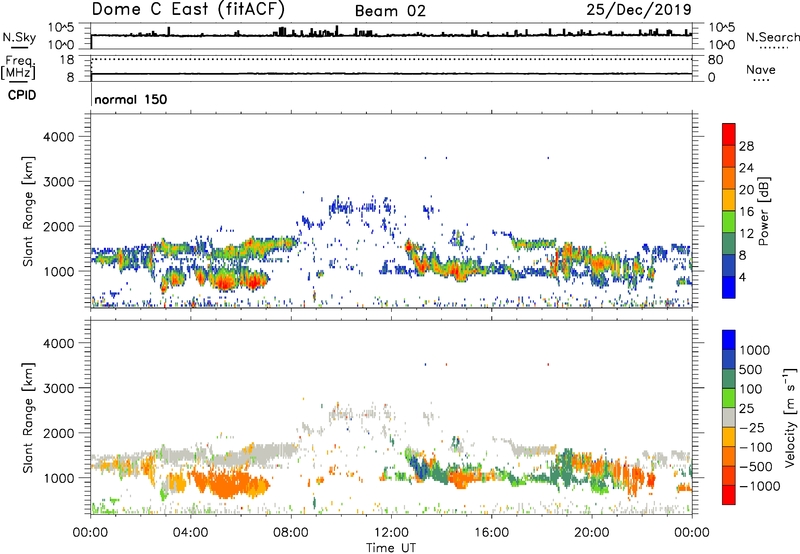Click the "-25" velocity colorbar label
The image size is (800, 554).
tap(752, 428)
